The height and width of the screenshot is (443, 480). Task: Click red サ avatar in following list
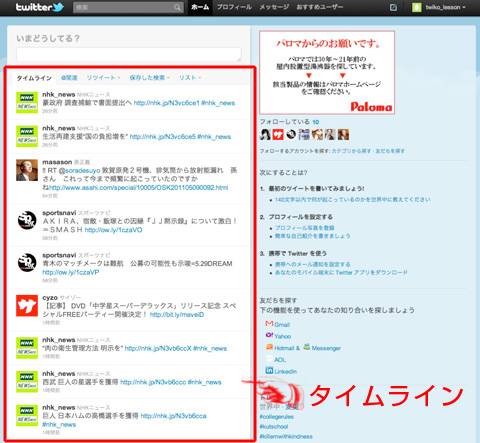[278, 134]
